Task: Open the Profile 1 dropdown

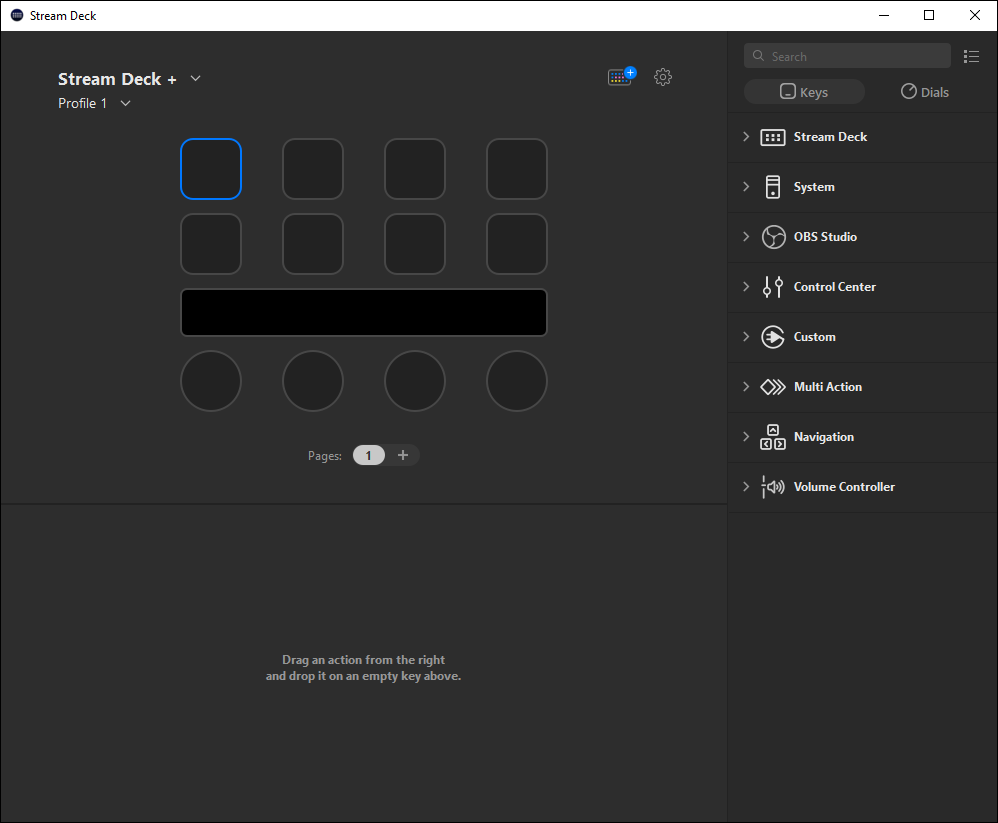Action: tap(125, 103)
